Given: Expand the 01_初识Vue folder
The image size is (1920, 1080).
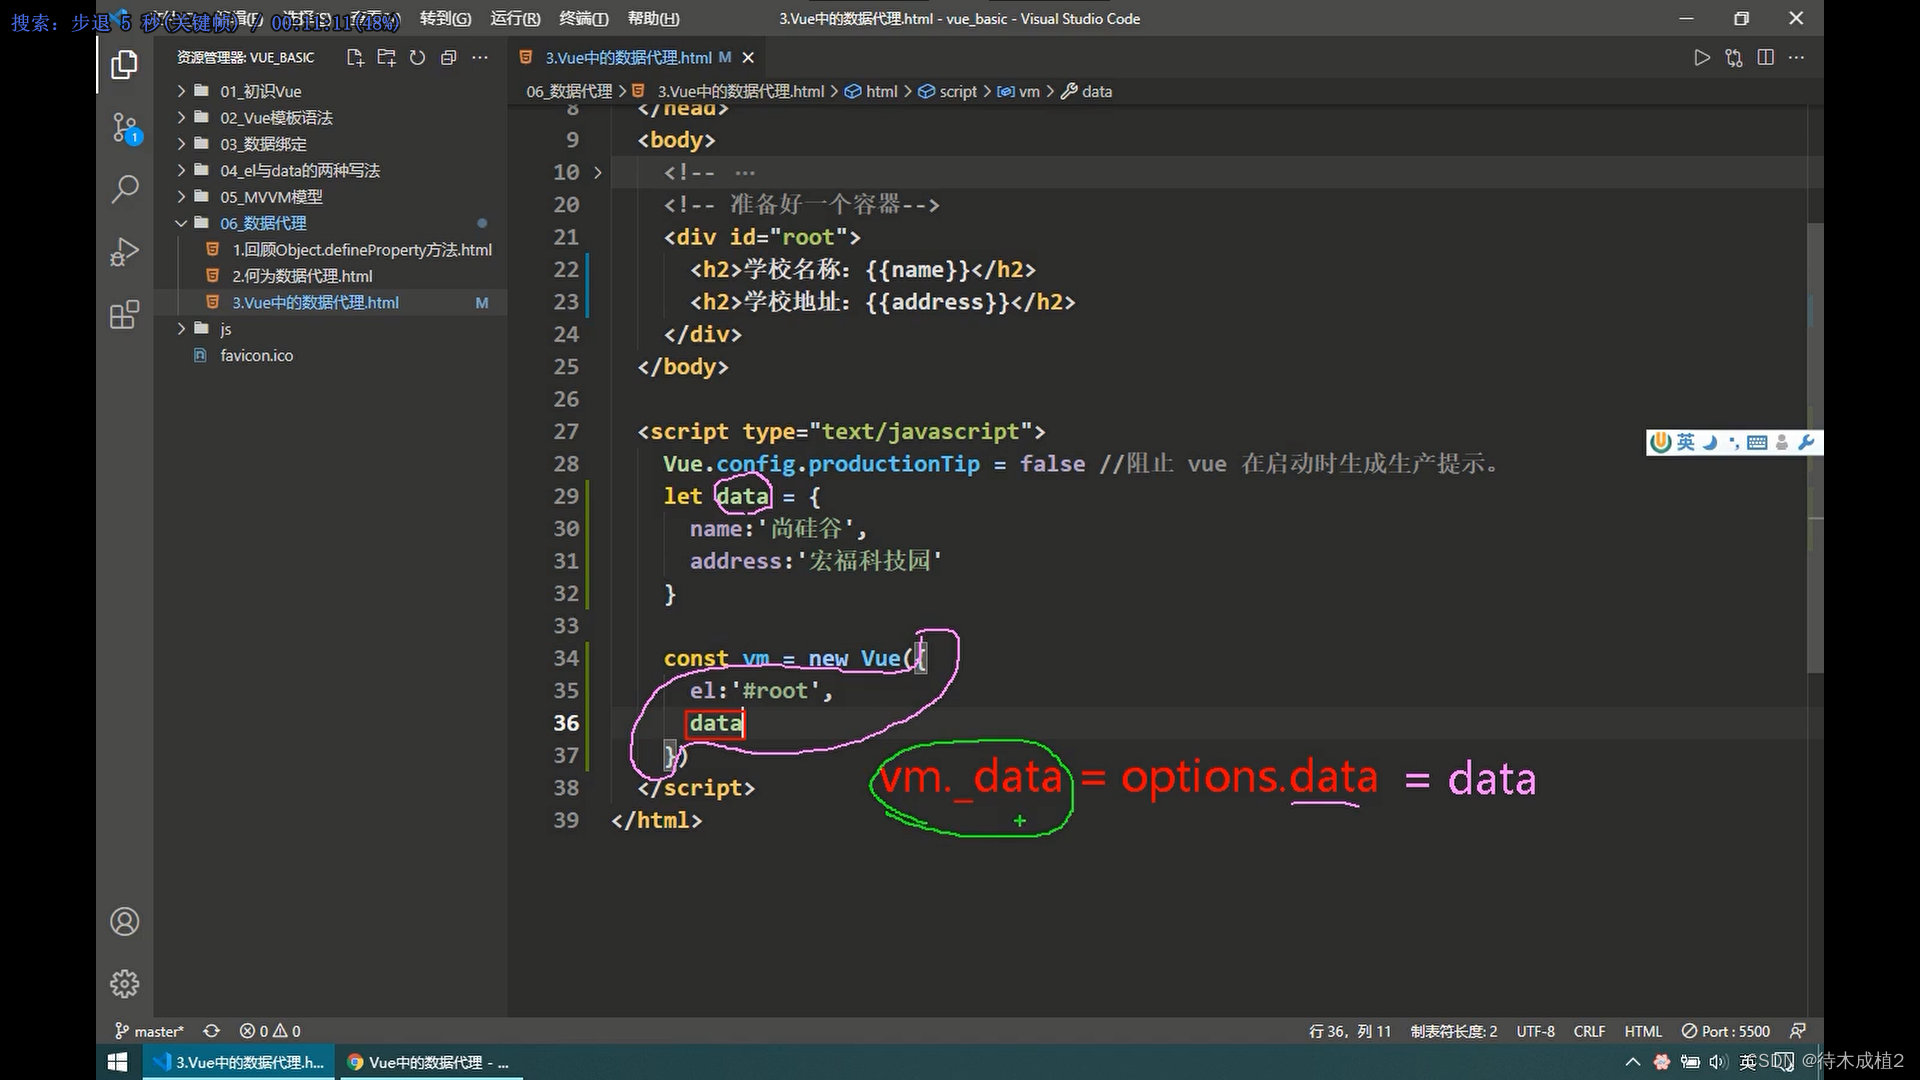Looking at the screenshot, I should coord(330,91).
